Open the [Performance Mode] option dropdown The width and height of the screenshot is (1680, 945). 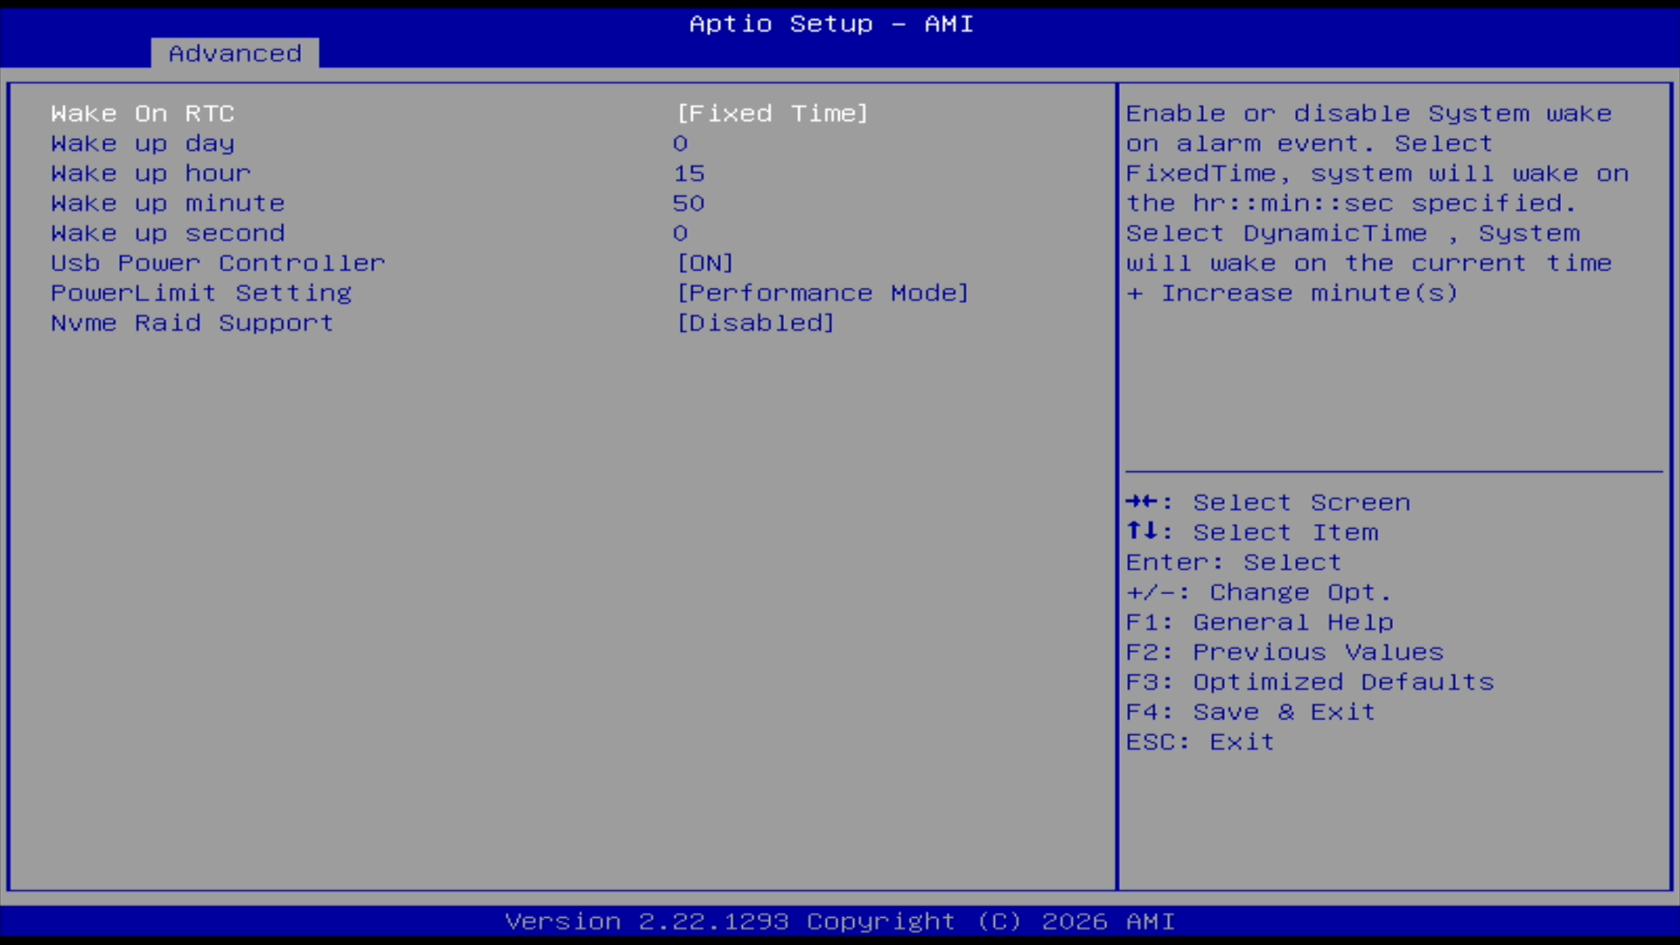pos(822,293)
